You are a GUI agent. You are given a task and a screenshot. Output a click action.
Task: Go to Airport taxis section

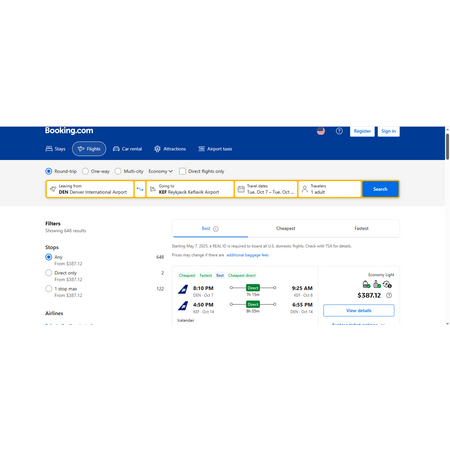pos(215,149)
